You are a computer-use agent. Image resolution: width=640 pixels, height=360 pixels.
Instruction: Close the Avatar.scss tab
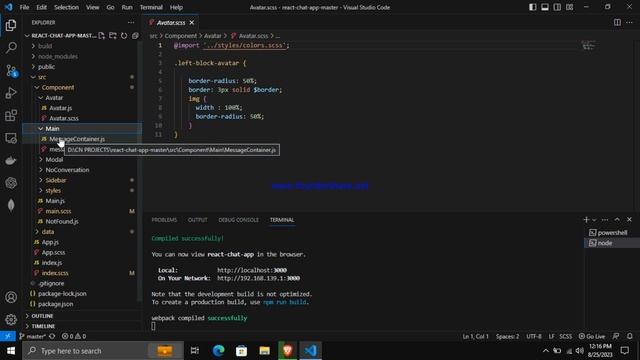click(x=192, y=22)
